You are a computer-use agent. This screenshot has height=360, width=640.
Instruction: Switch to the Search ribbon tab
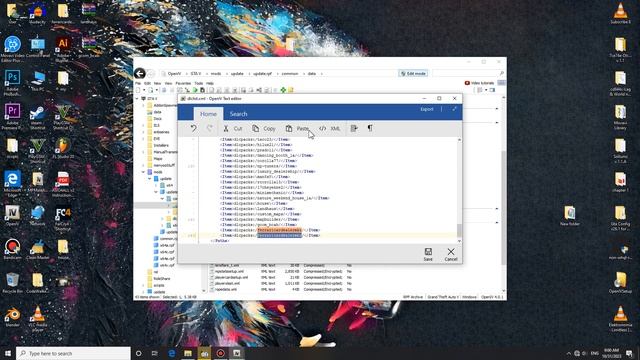pyautogui.click(x=238, y=114)
